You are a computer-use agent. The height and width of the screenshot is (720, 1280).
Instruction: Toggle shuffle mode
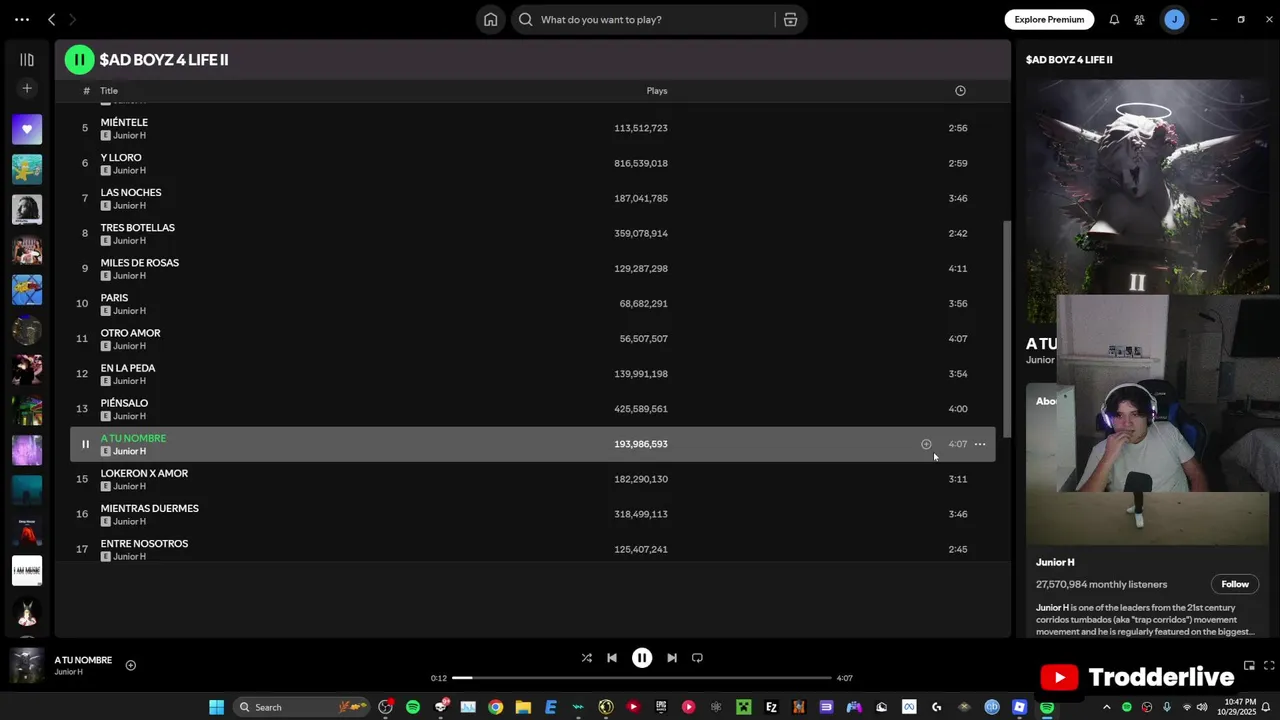[587, 658]
